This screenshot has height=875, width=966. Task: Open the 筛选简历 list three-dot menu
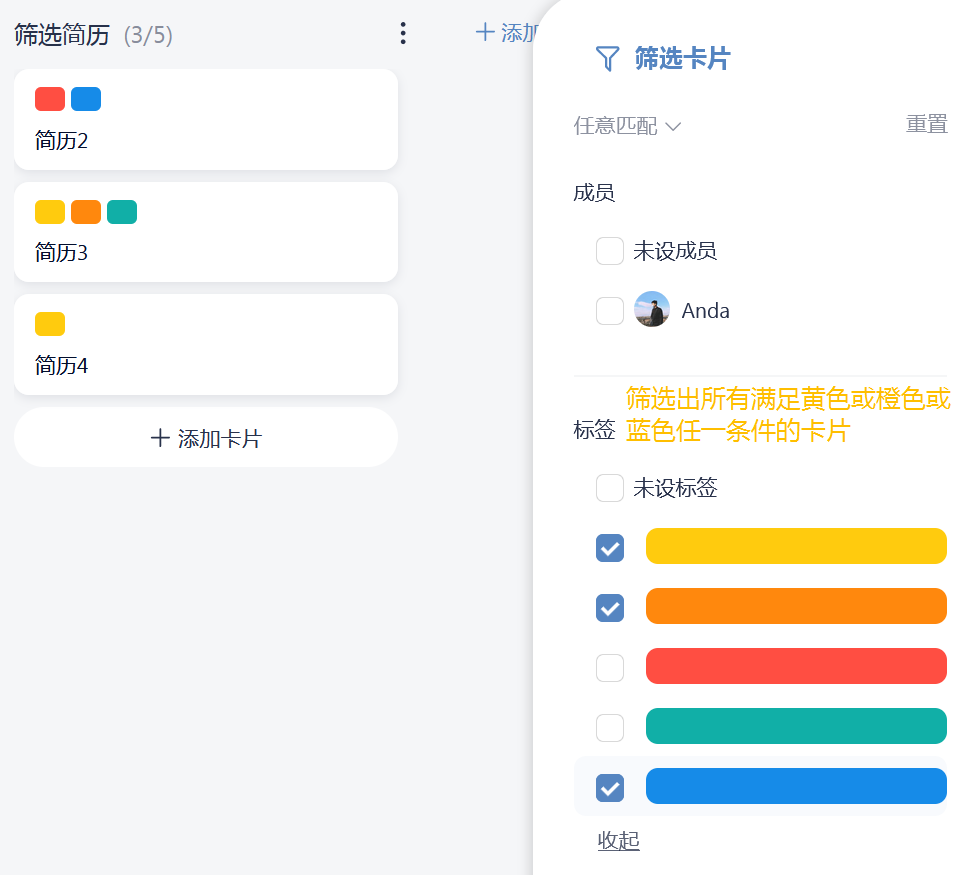(402, 34)
